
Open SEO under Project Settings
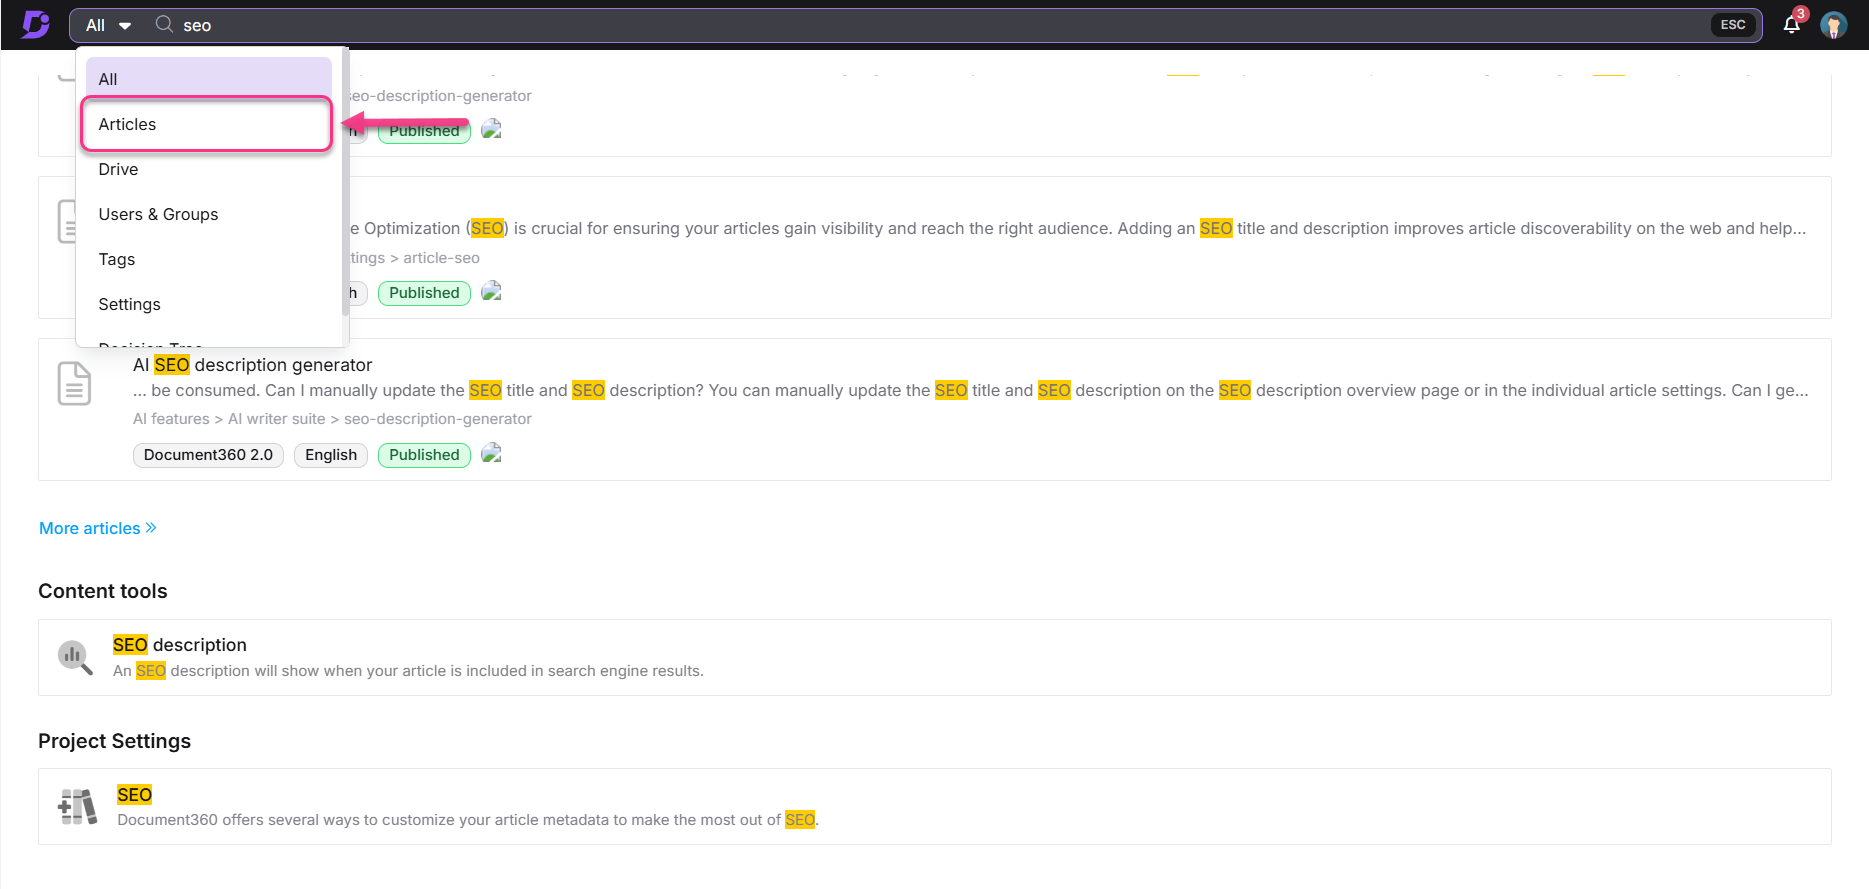(134, 795)
